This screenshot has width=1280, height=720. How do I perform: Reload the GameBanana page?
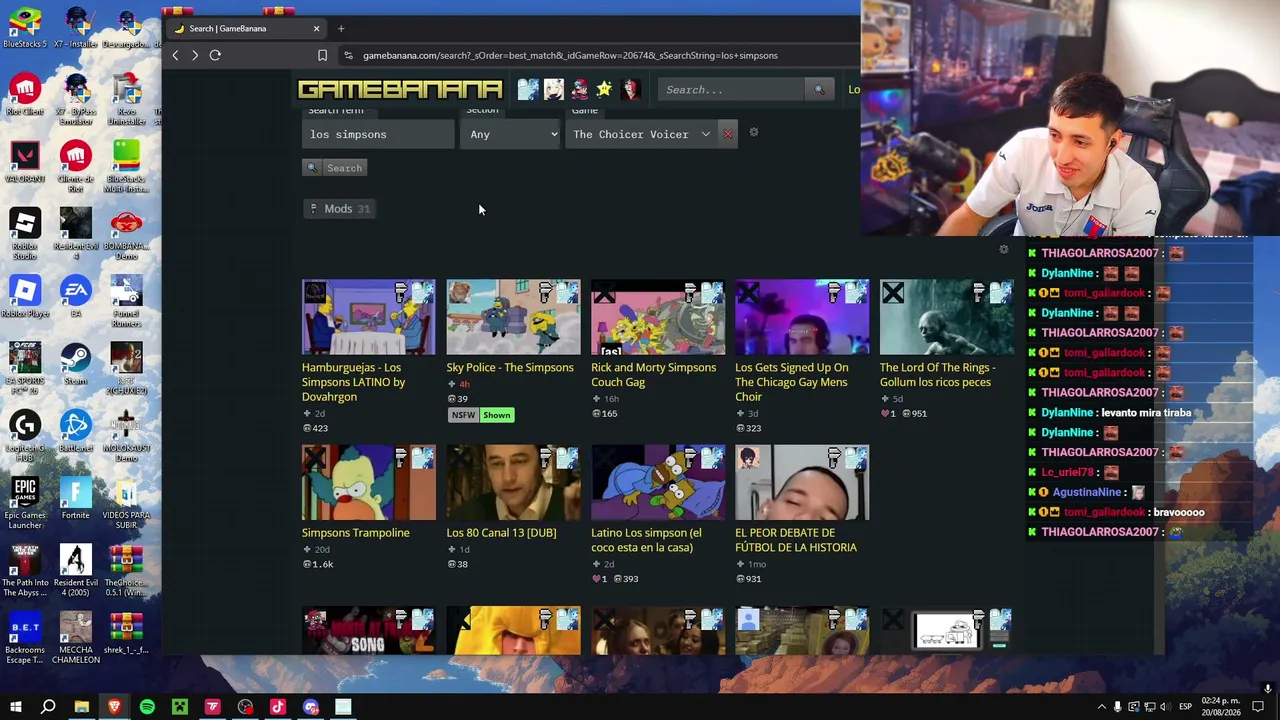tap(215, 55)
